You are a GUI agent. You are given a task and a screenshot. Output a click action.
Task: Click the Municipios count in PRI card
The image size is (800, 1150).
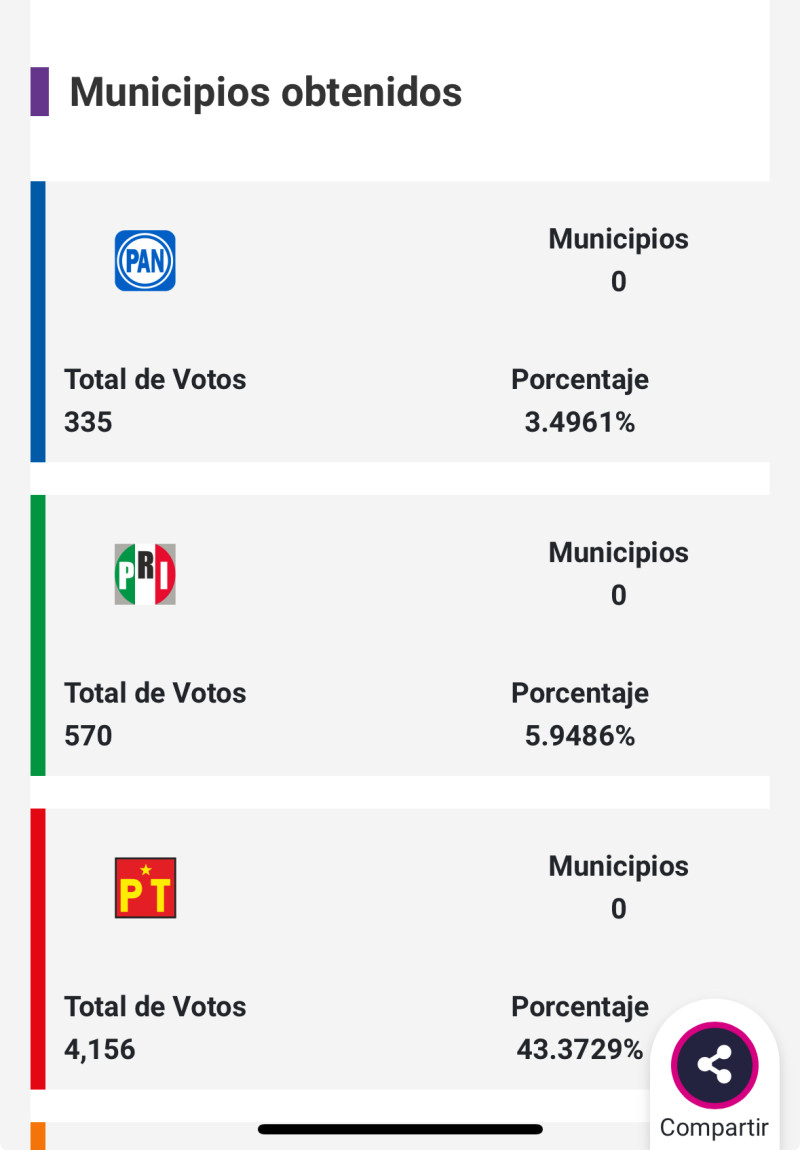point(619,596)
